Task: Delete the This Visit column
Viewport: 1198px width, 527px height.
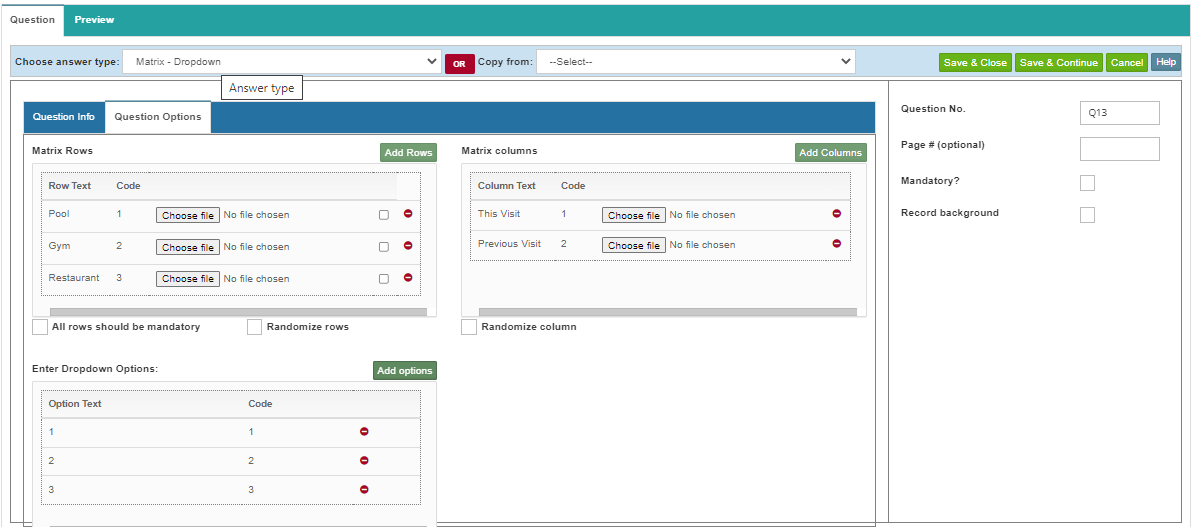Action: click(837, 214)
